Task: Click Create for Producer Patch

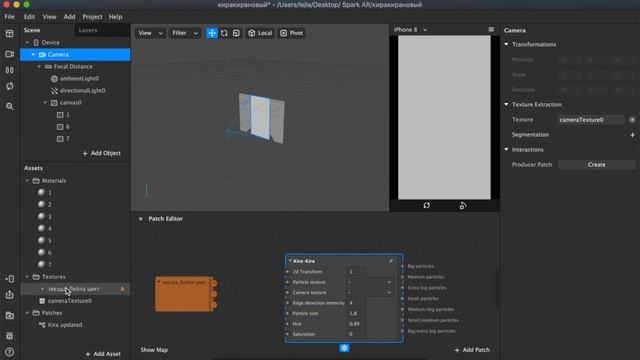Action: coord(597,164)
